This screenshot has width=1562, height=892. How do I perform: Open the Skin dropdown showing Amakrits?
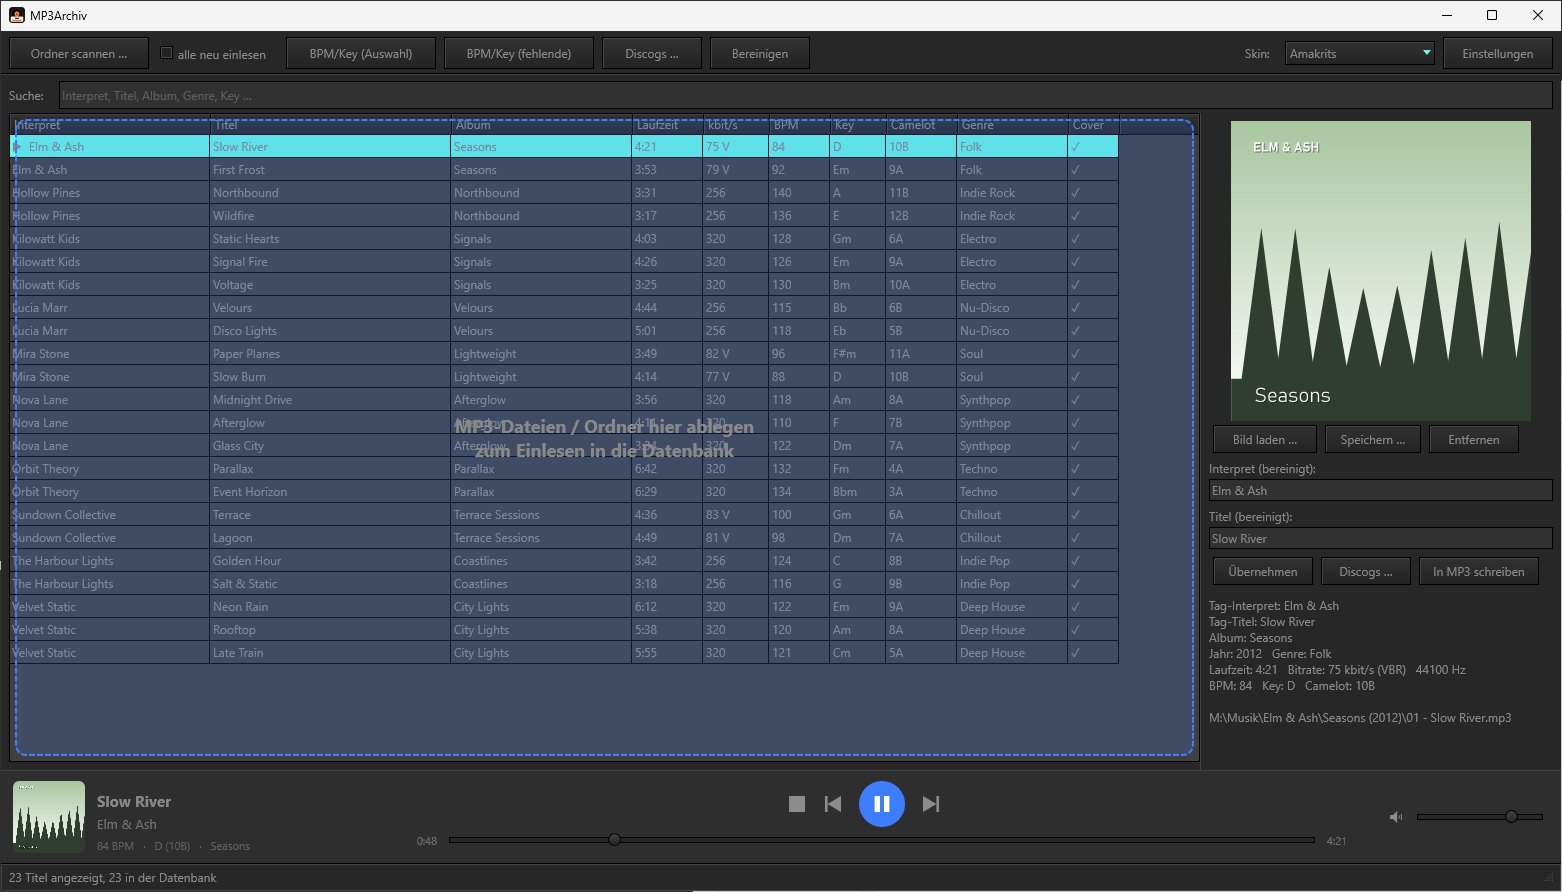[1359, 53]
